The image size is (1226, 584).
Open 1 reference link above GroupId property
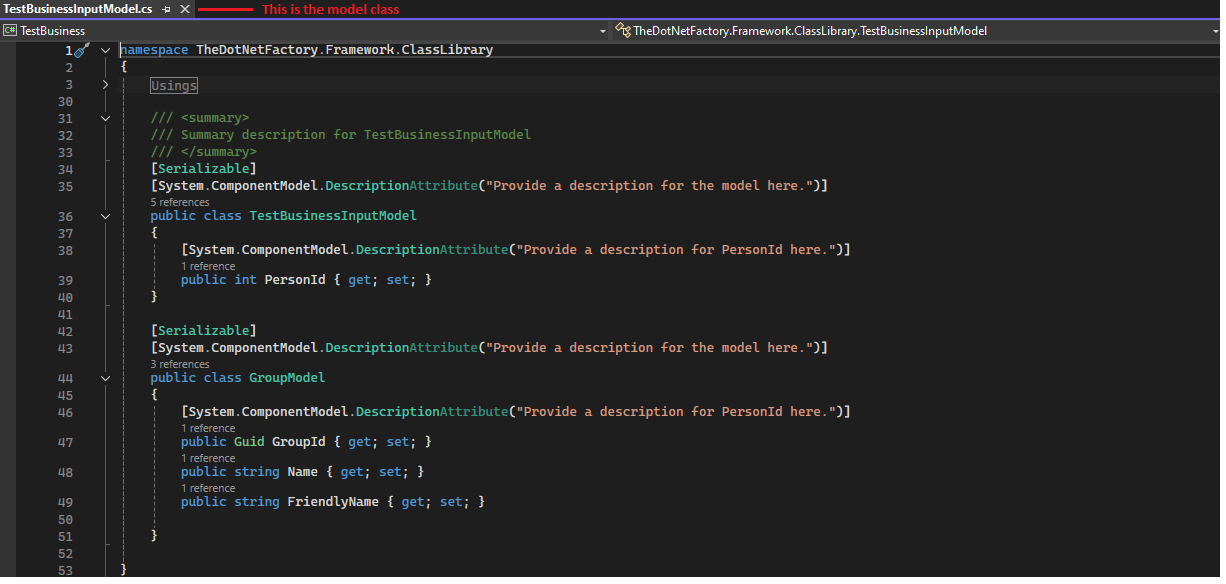pyautogui.click(x=208, y=428)
